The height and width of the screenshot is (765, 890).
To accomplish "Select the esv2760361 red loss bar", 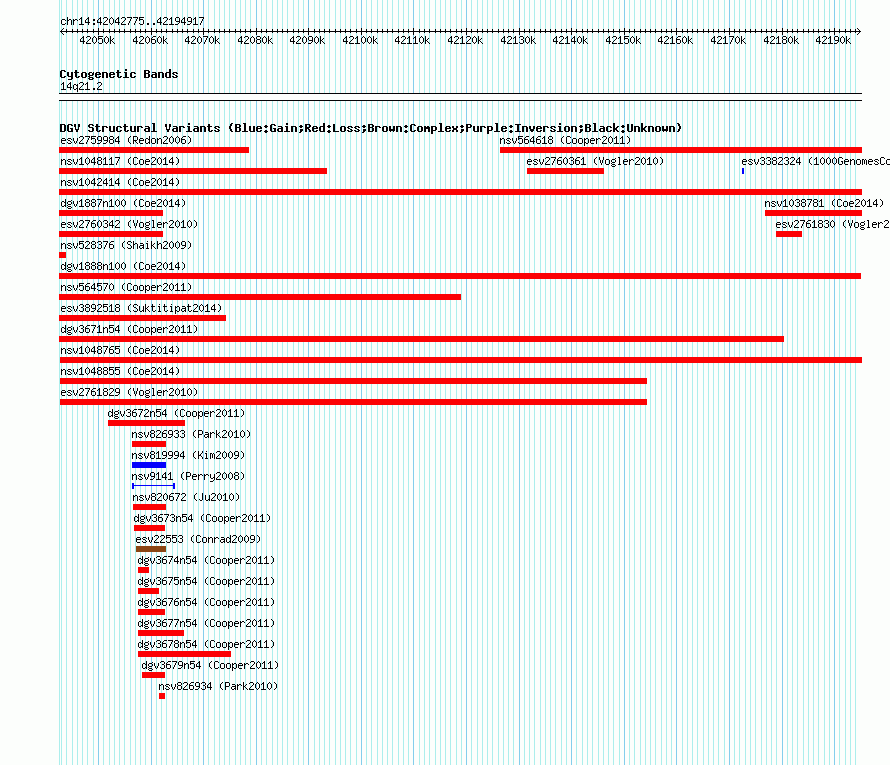I will point(565,171).
